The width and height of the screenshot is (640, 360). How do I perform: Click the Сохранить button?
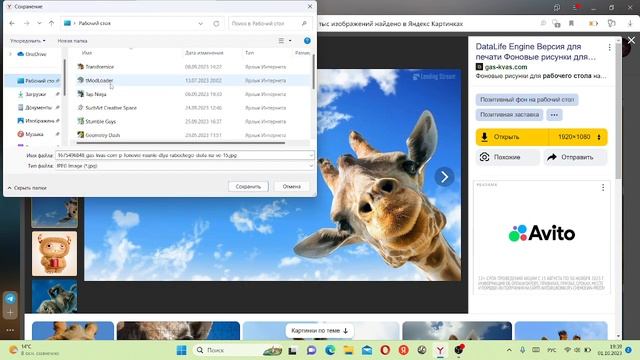(248, 187)
